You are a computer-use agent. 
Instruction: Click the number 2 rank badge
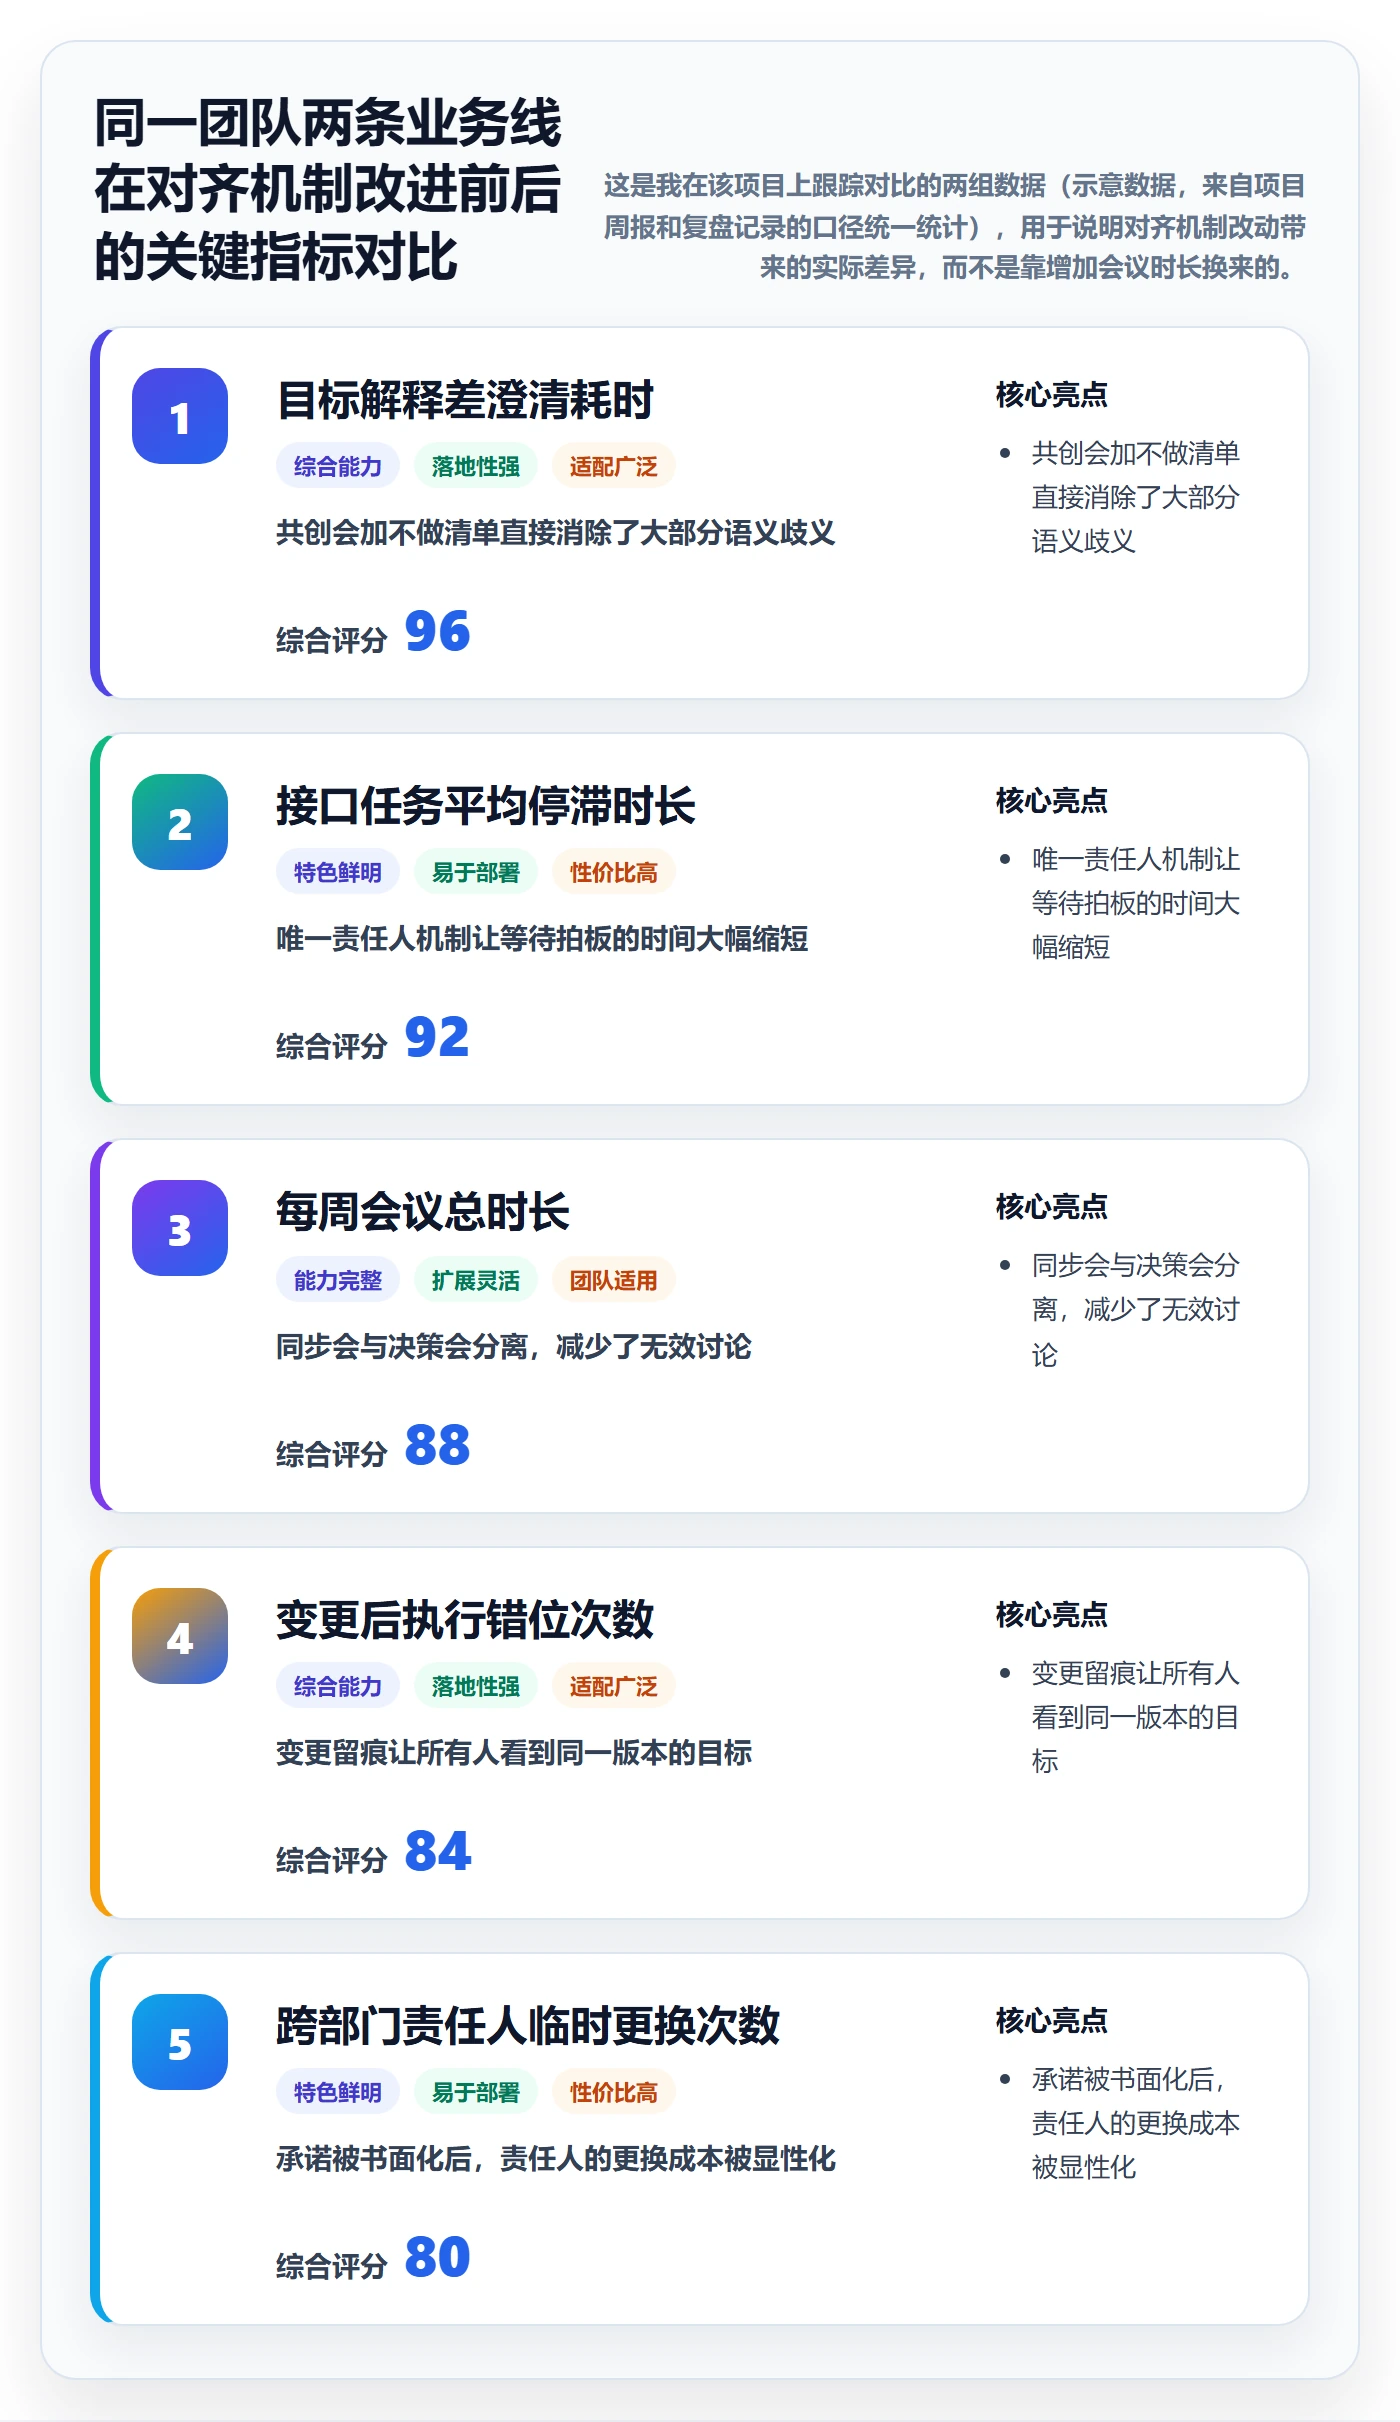(x=180, y=822)
